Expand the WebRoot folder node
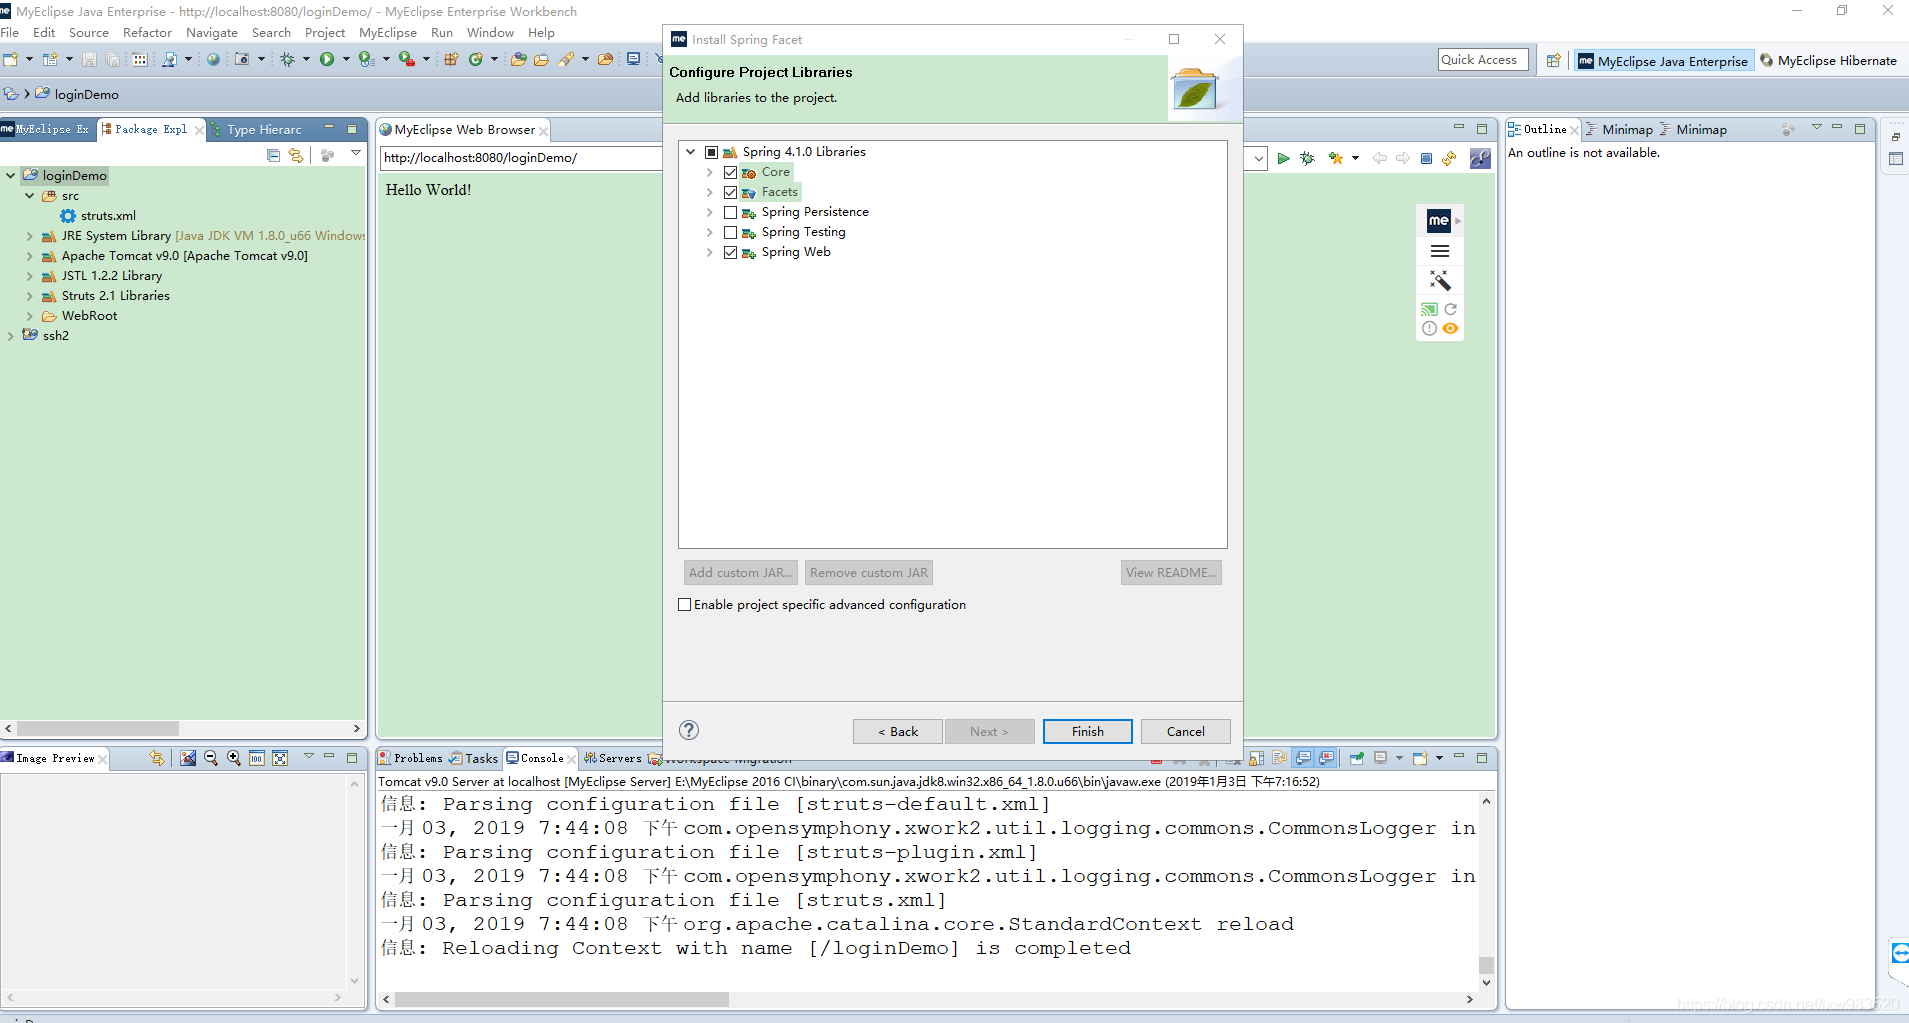Image resolution: width=1909 pixels, height=1023 pixels. (x=30, y=316)
